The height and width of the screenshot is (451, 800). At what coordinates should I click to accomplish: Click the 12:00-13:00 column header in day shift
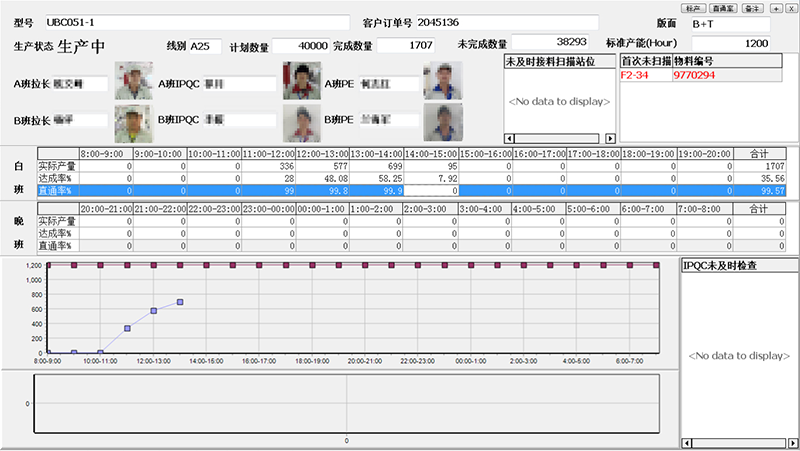324,154
